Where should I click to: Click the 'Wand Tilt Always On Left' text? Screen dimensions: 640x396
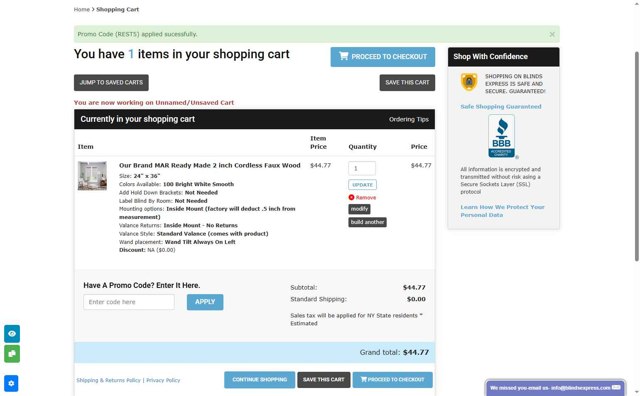coord(200,242)
